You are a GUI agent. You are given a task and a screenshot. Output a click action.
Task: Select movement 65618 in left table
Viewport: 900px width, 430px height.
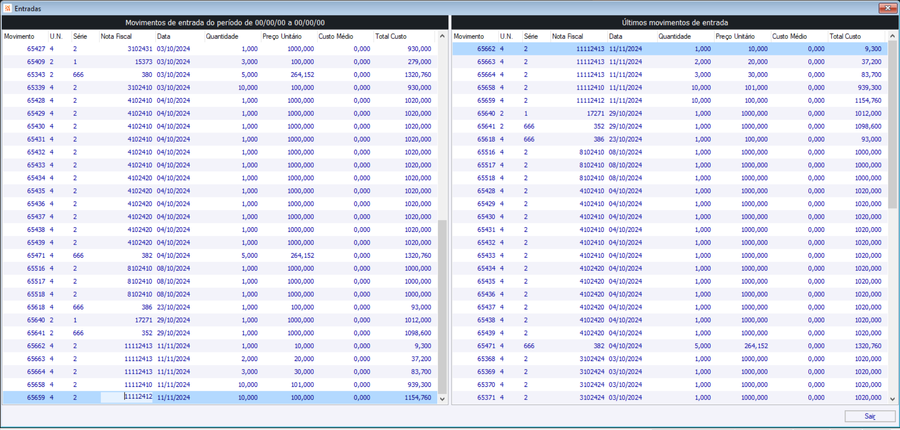220,307
